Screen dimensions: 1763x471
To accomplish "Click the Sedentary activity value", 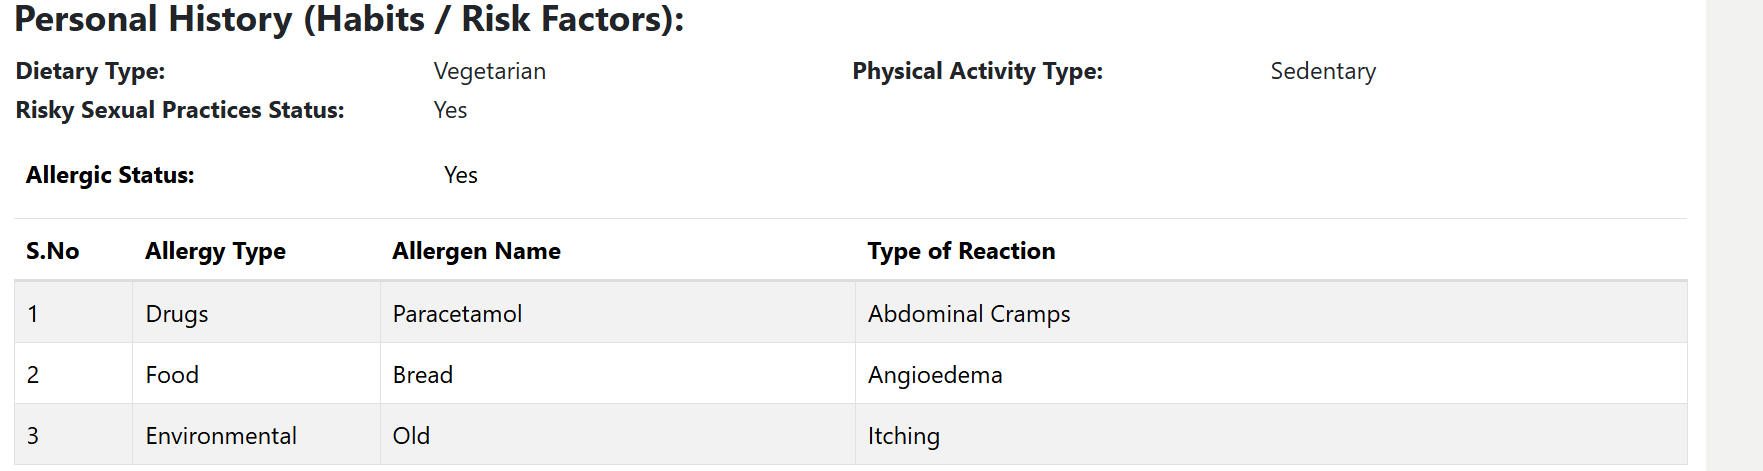I will click(x=1322, y=72).
